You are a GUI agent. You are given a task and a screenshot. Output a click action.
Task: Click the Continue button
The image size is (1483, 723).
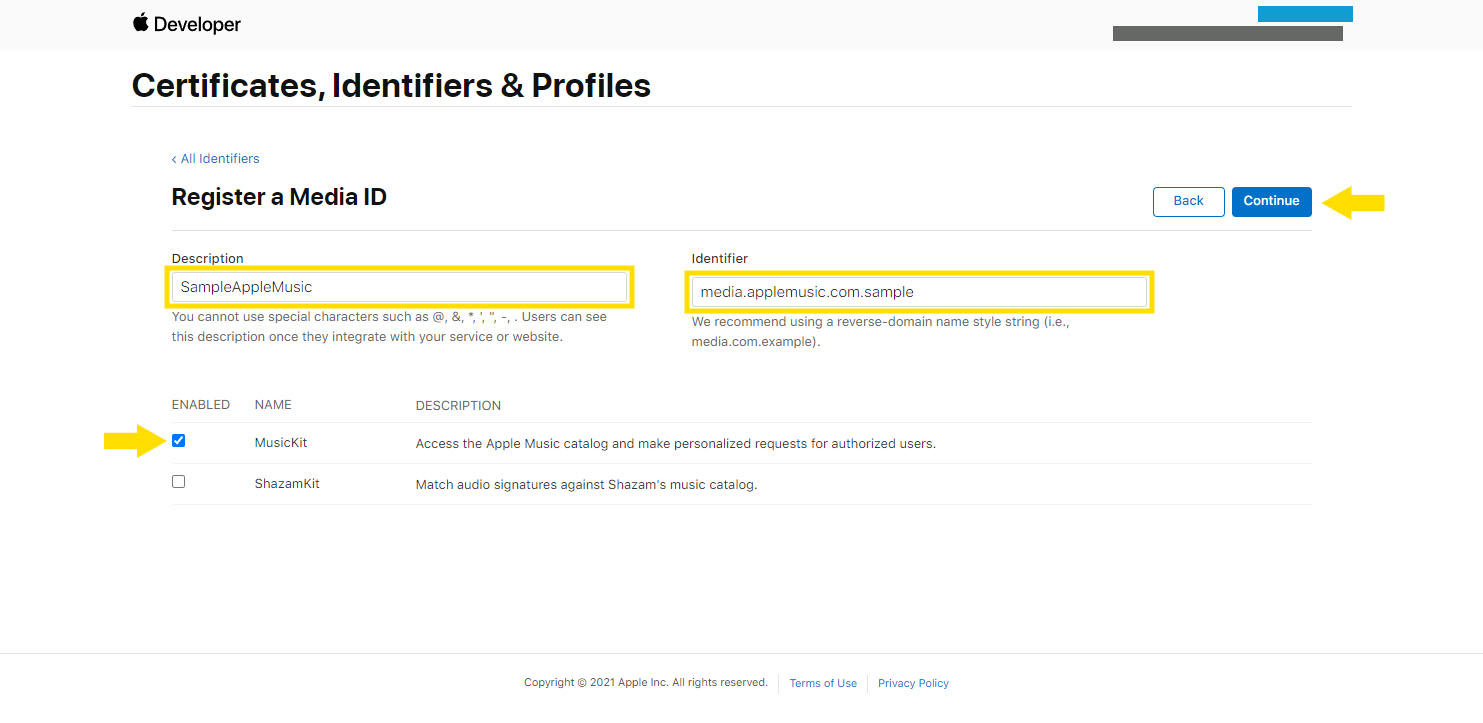(1271, 201)
